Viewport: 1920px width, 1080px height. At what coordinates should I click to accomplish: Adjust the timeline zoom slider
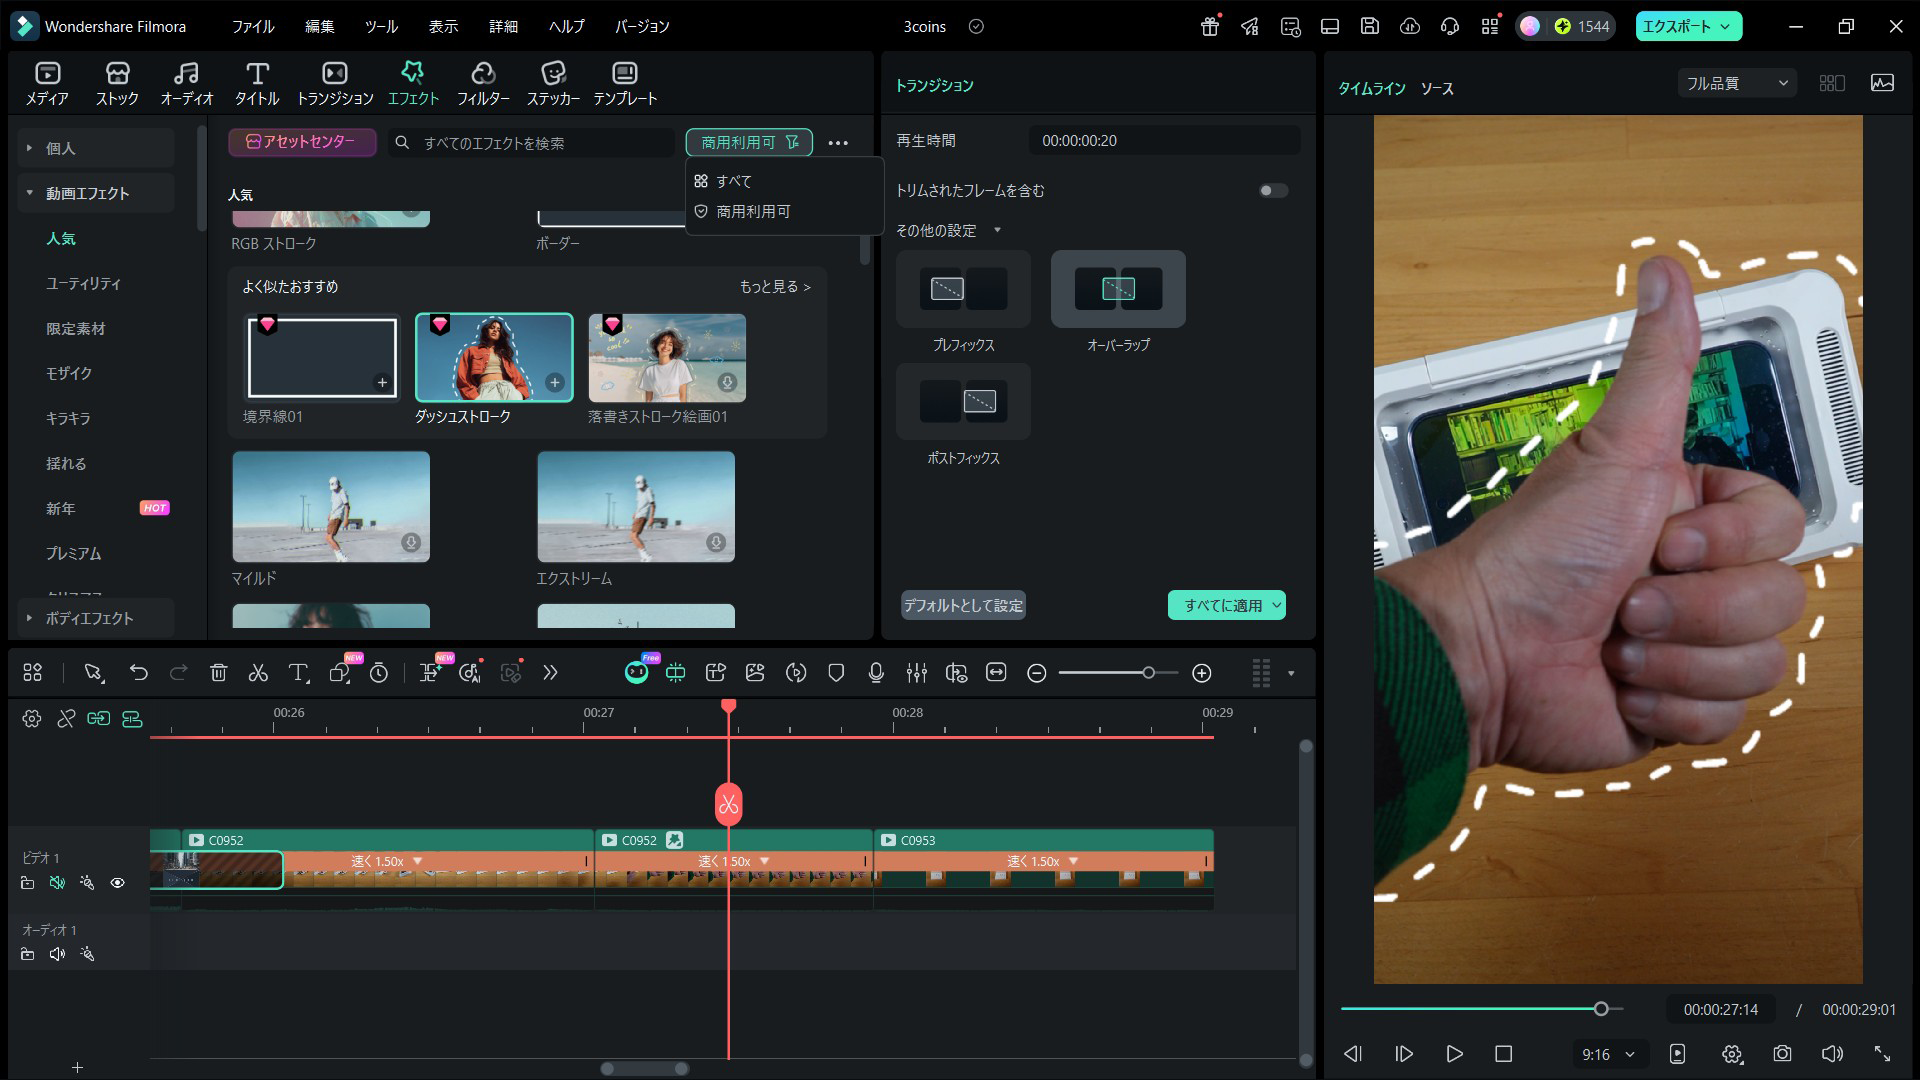1148,673
